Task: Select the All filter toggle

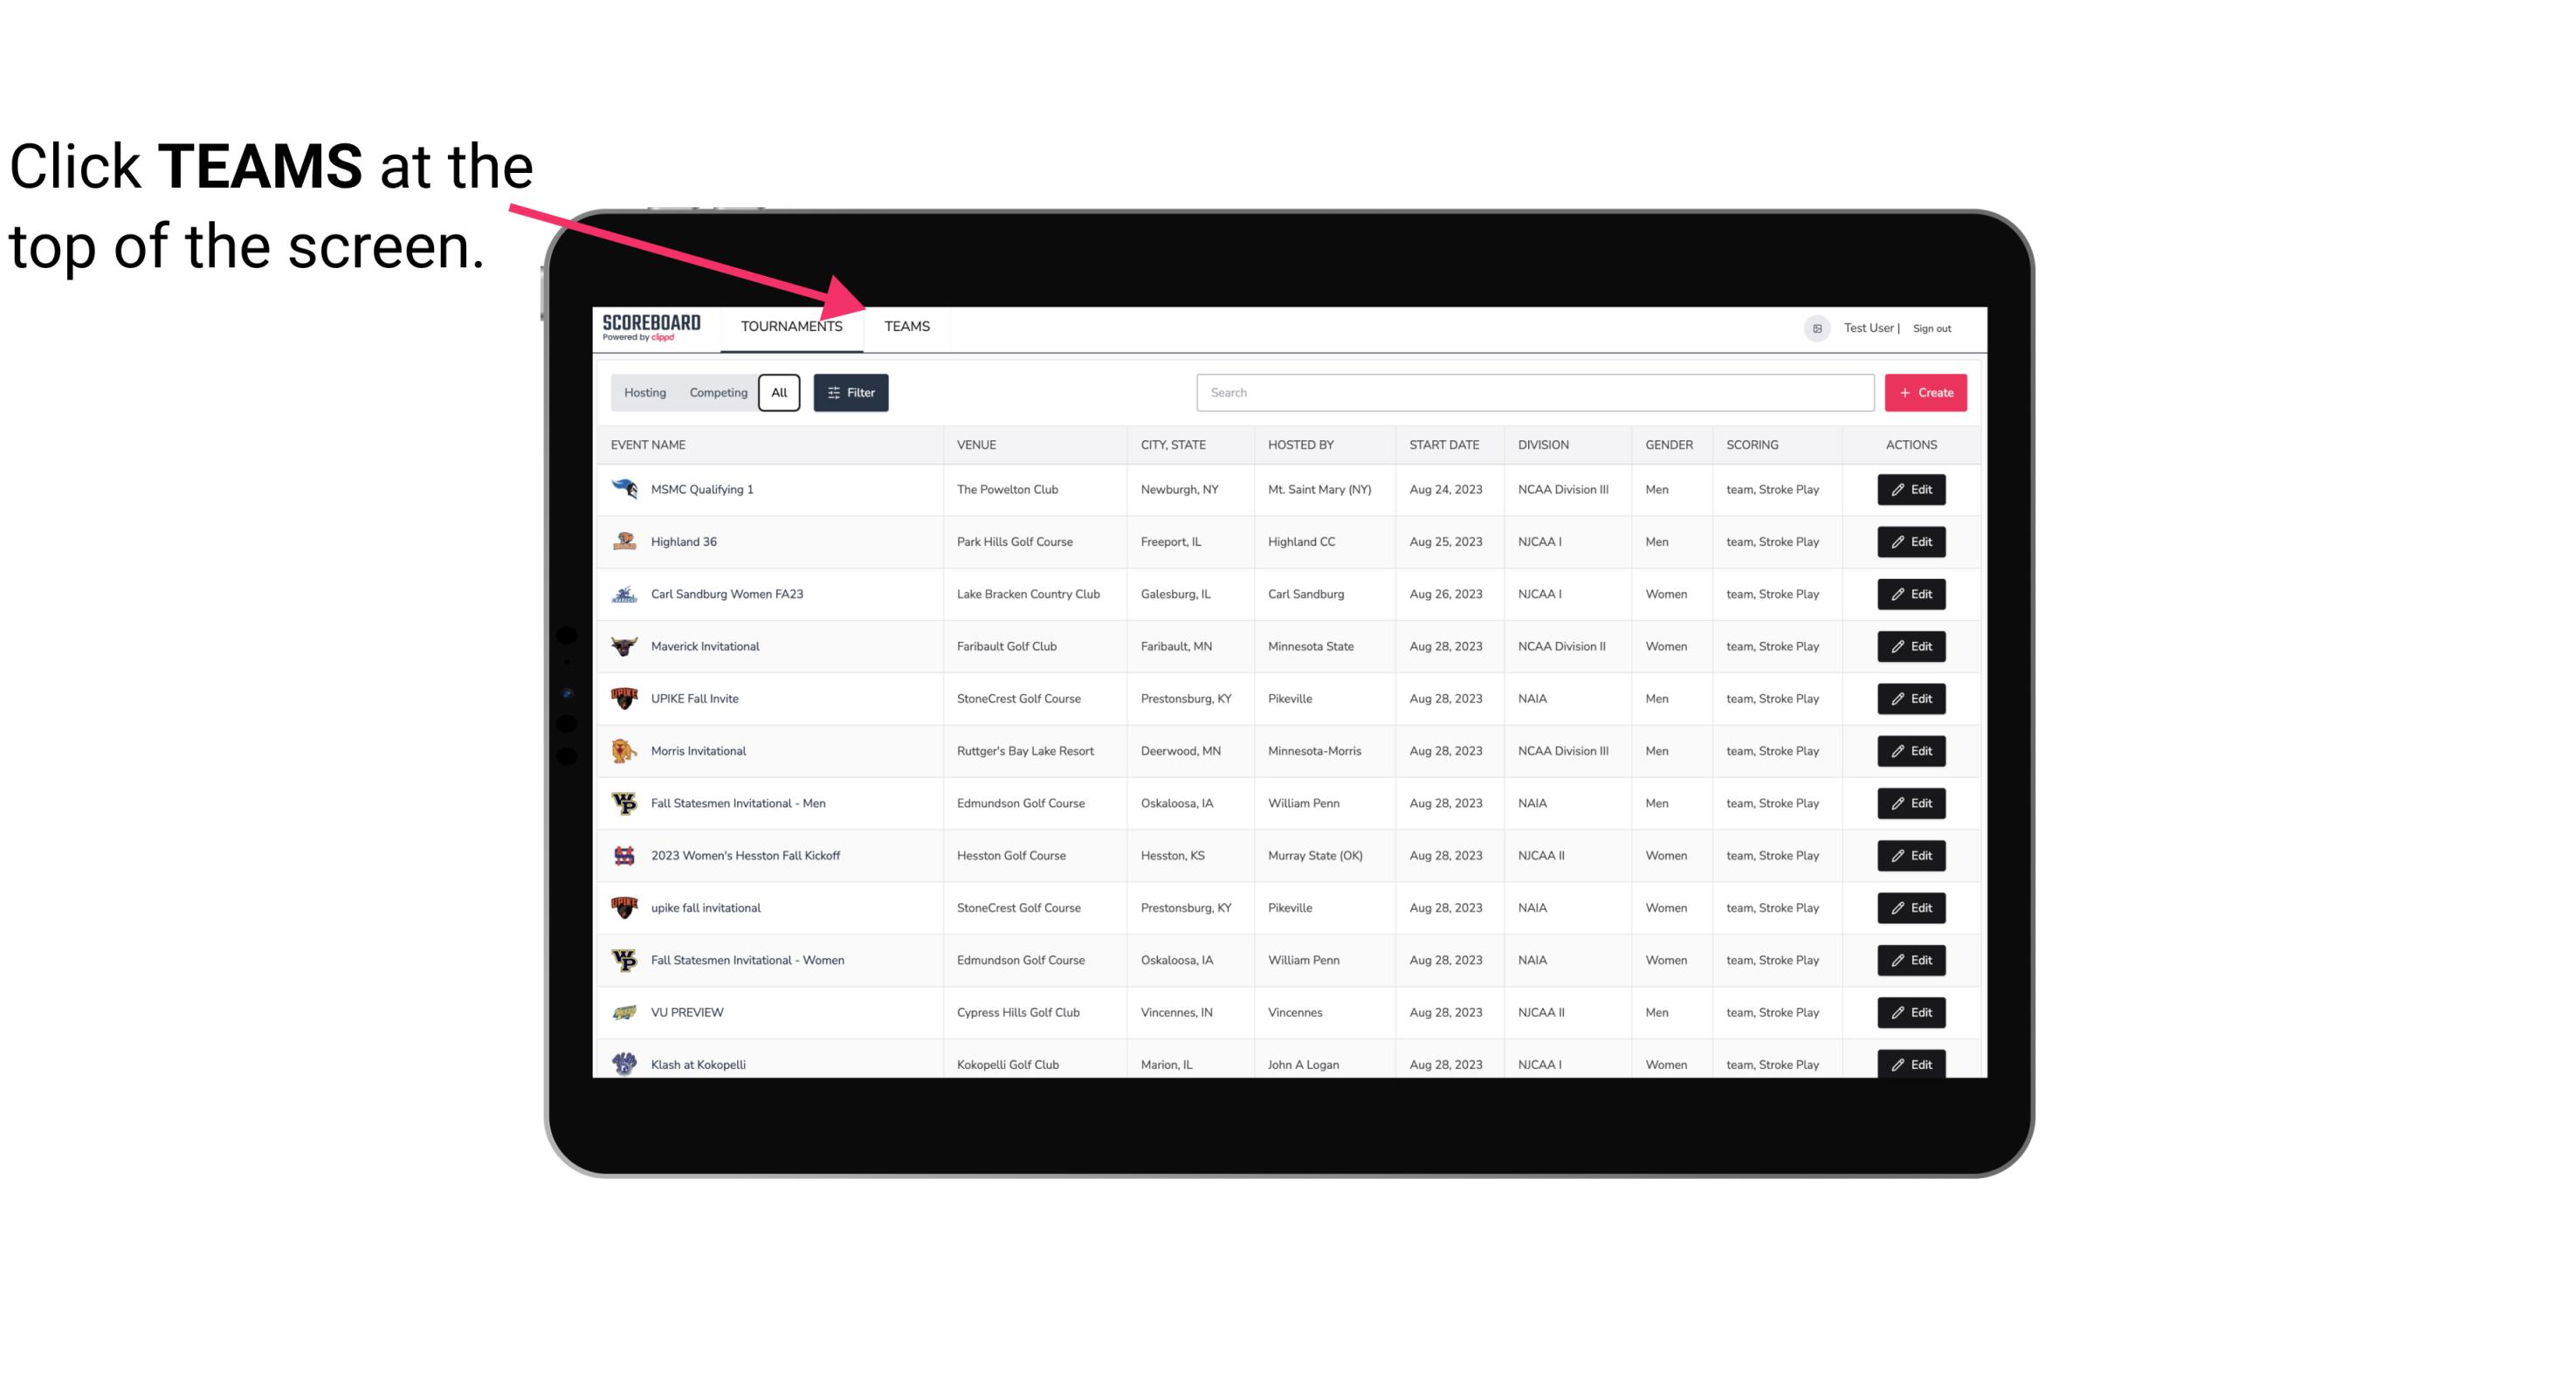Action: [780, 393]
